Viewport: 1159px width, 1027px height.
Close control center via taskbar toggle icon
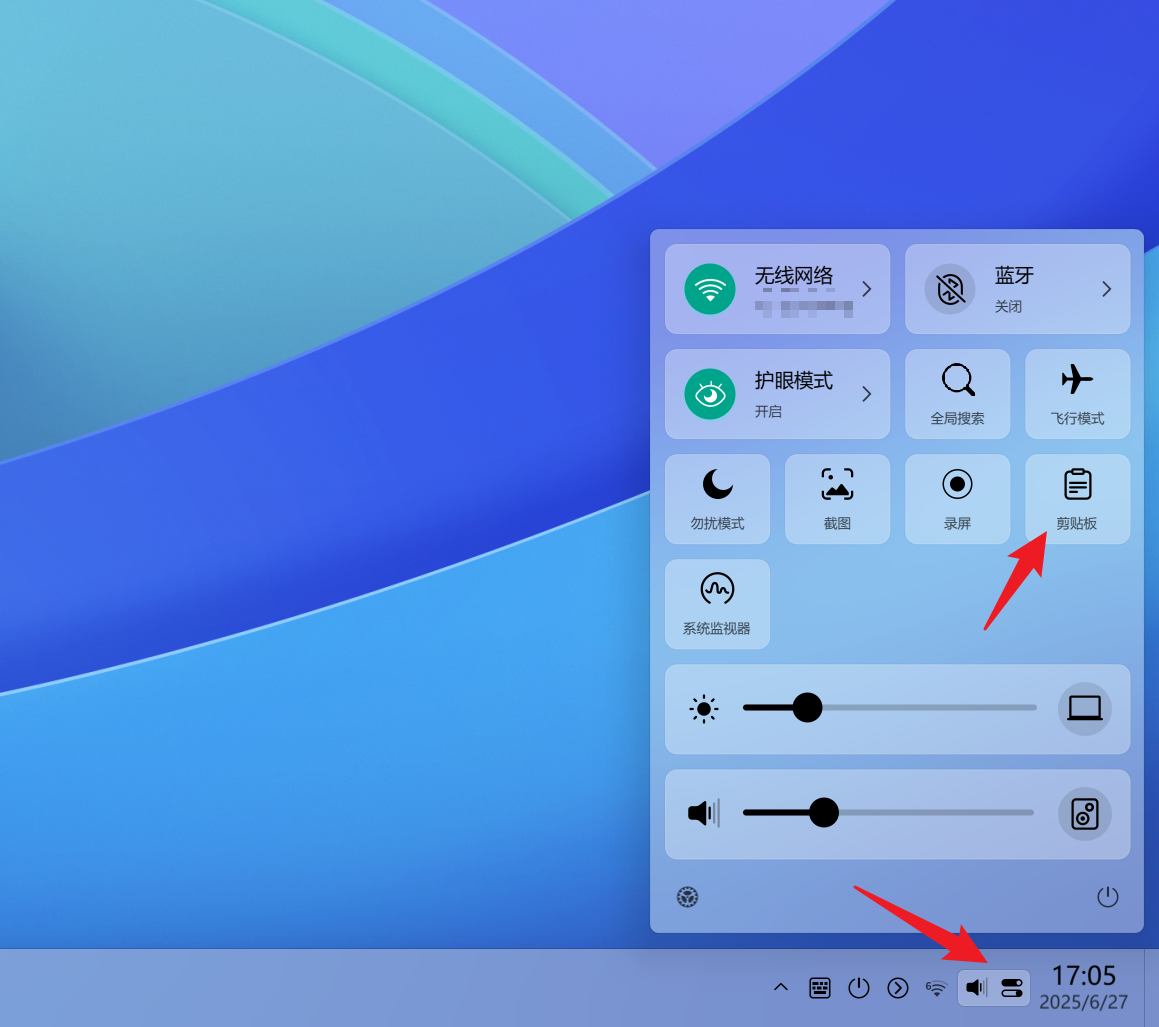tap(1012, 988)
